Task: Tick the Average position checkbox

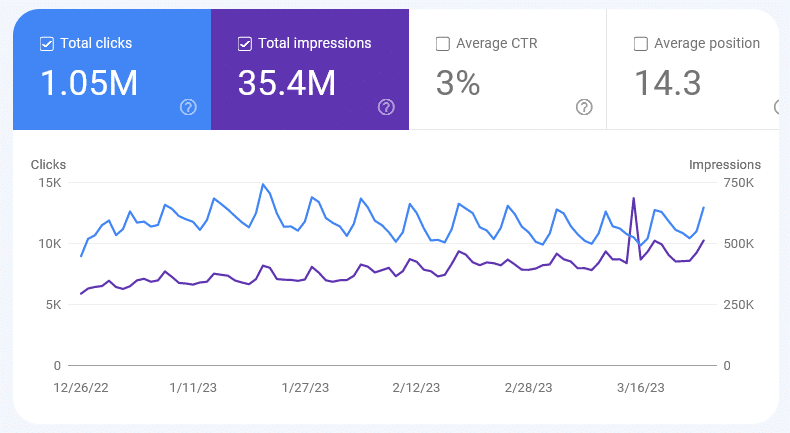Action: click(641, 44)
